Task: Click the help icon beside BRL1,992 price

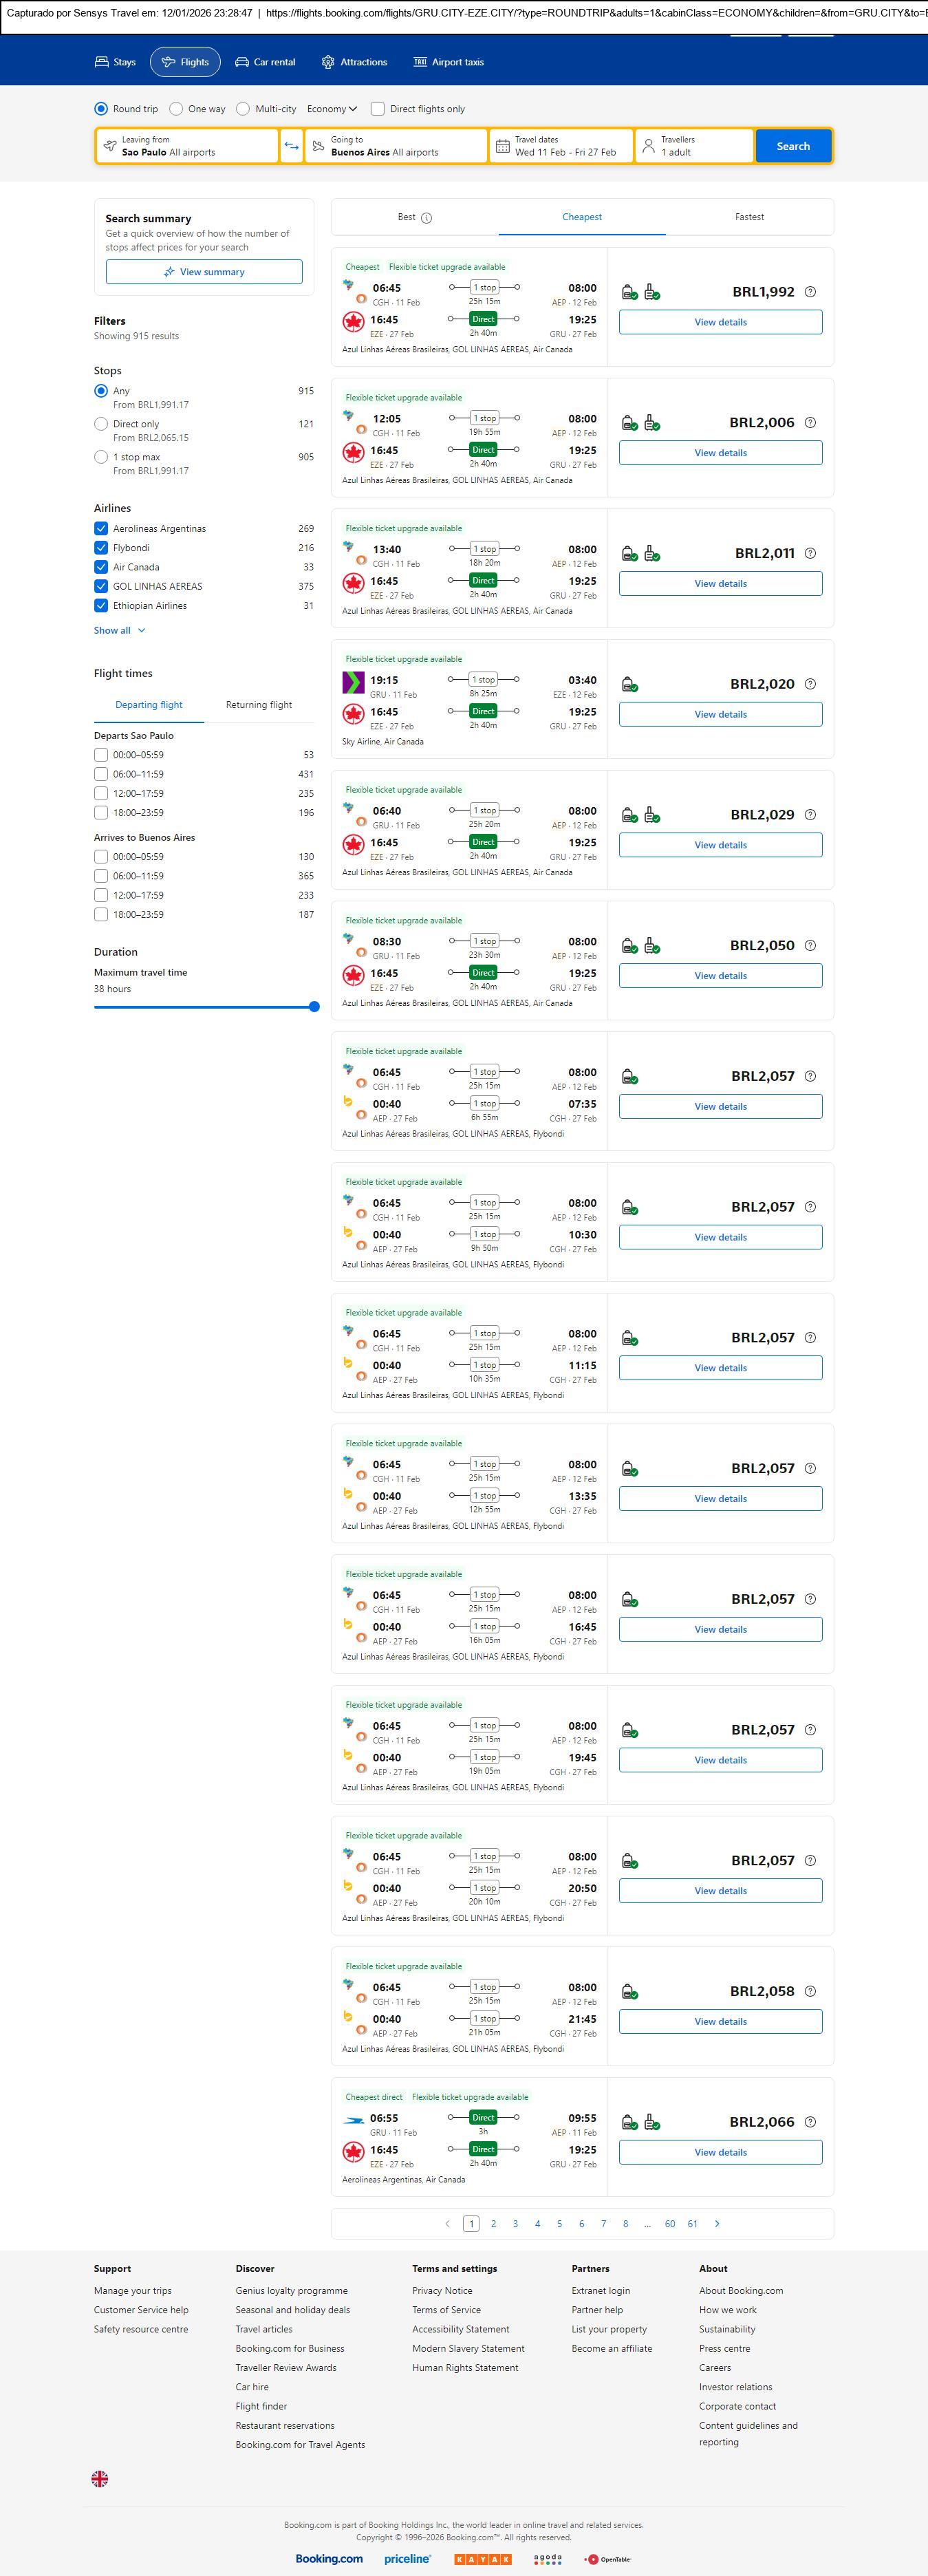Action: coord(810,292)
